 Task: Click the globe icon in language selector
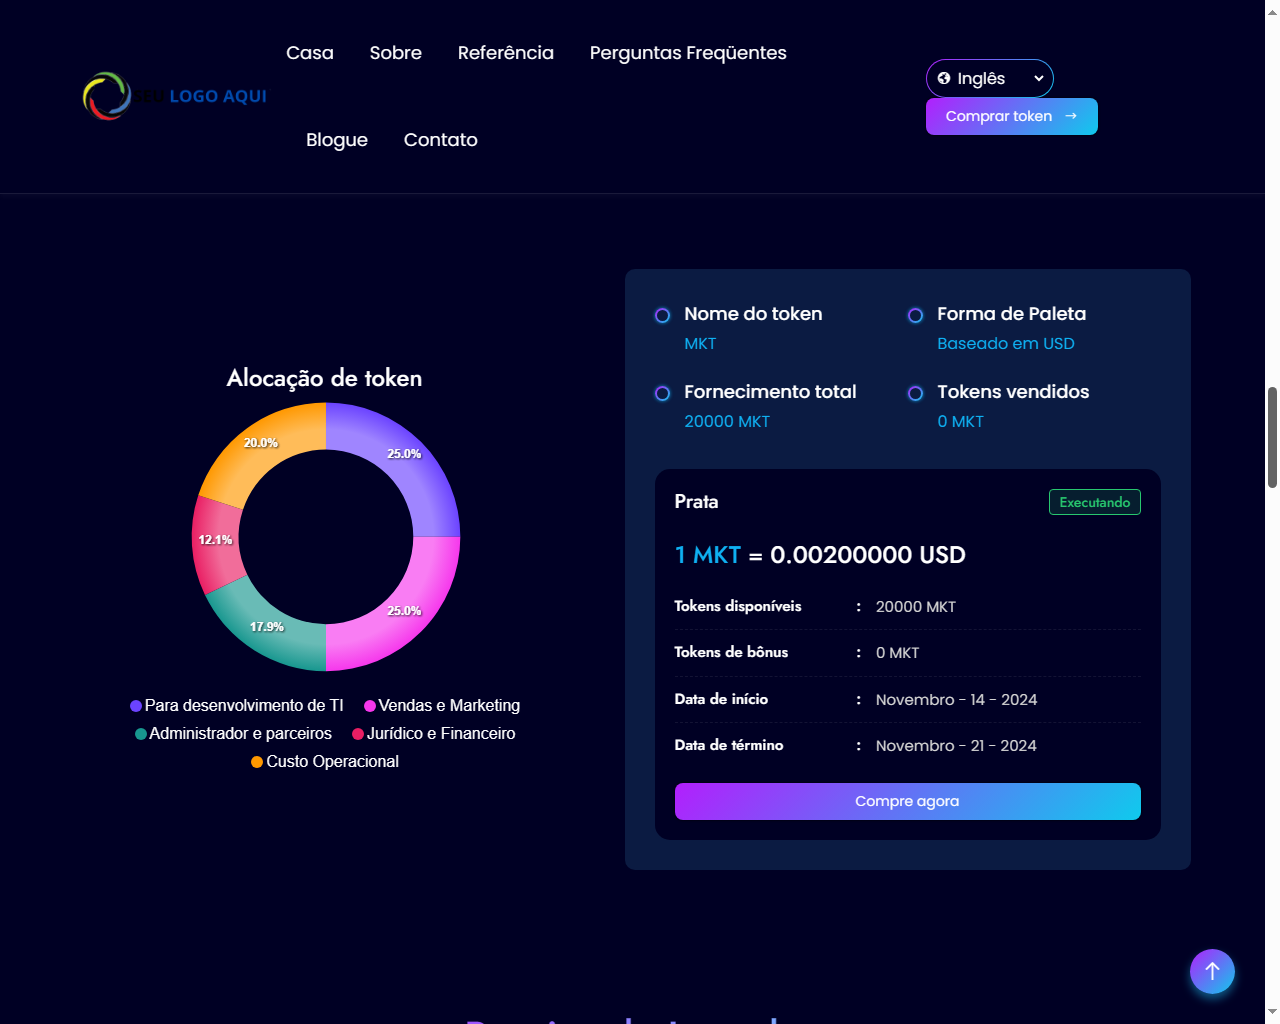pyautogui.click(x=944, y=78)
